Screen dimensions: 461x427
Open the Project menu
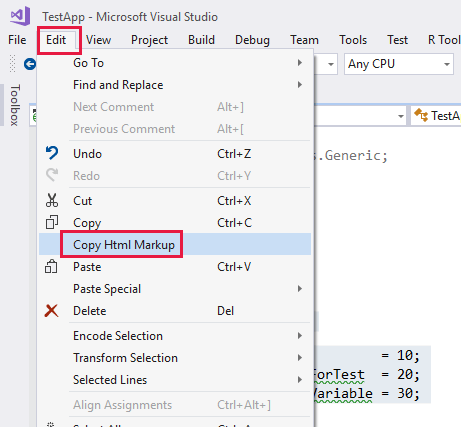(149, 40)
